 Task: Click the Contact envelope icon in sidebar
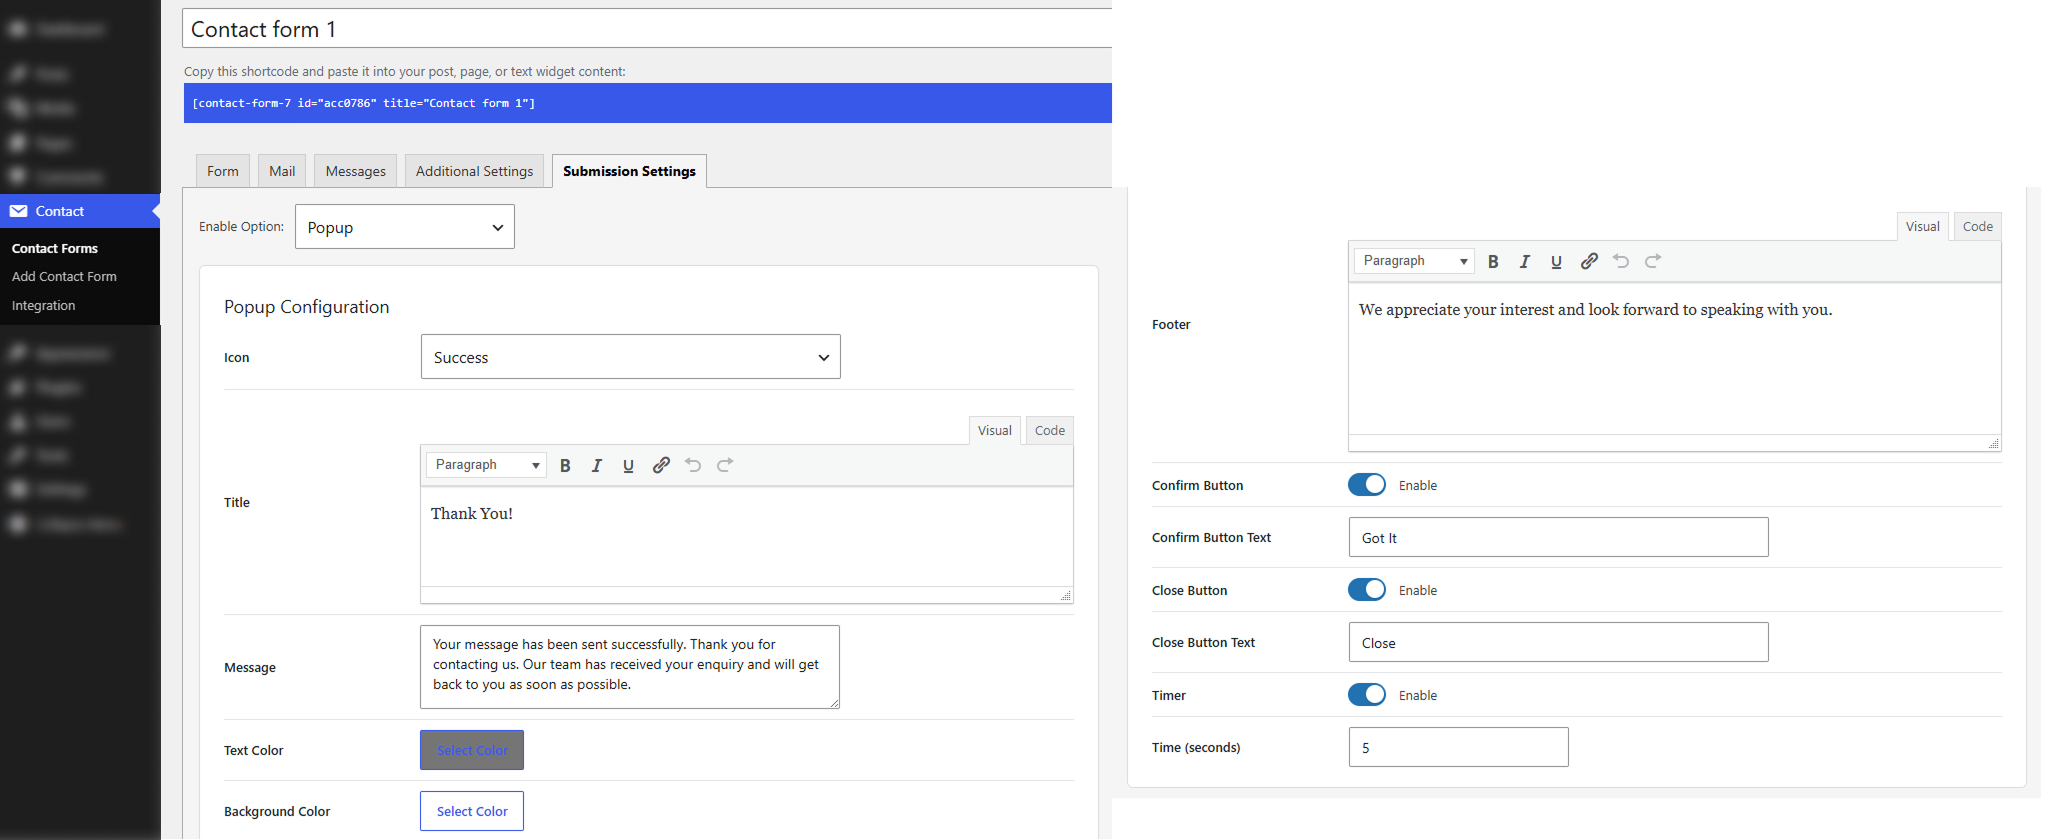point(19,211)
